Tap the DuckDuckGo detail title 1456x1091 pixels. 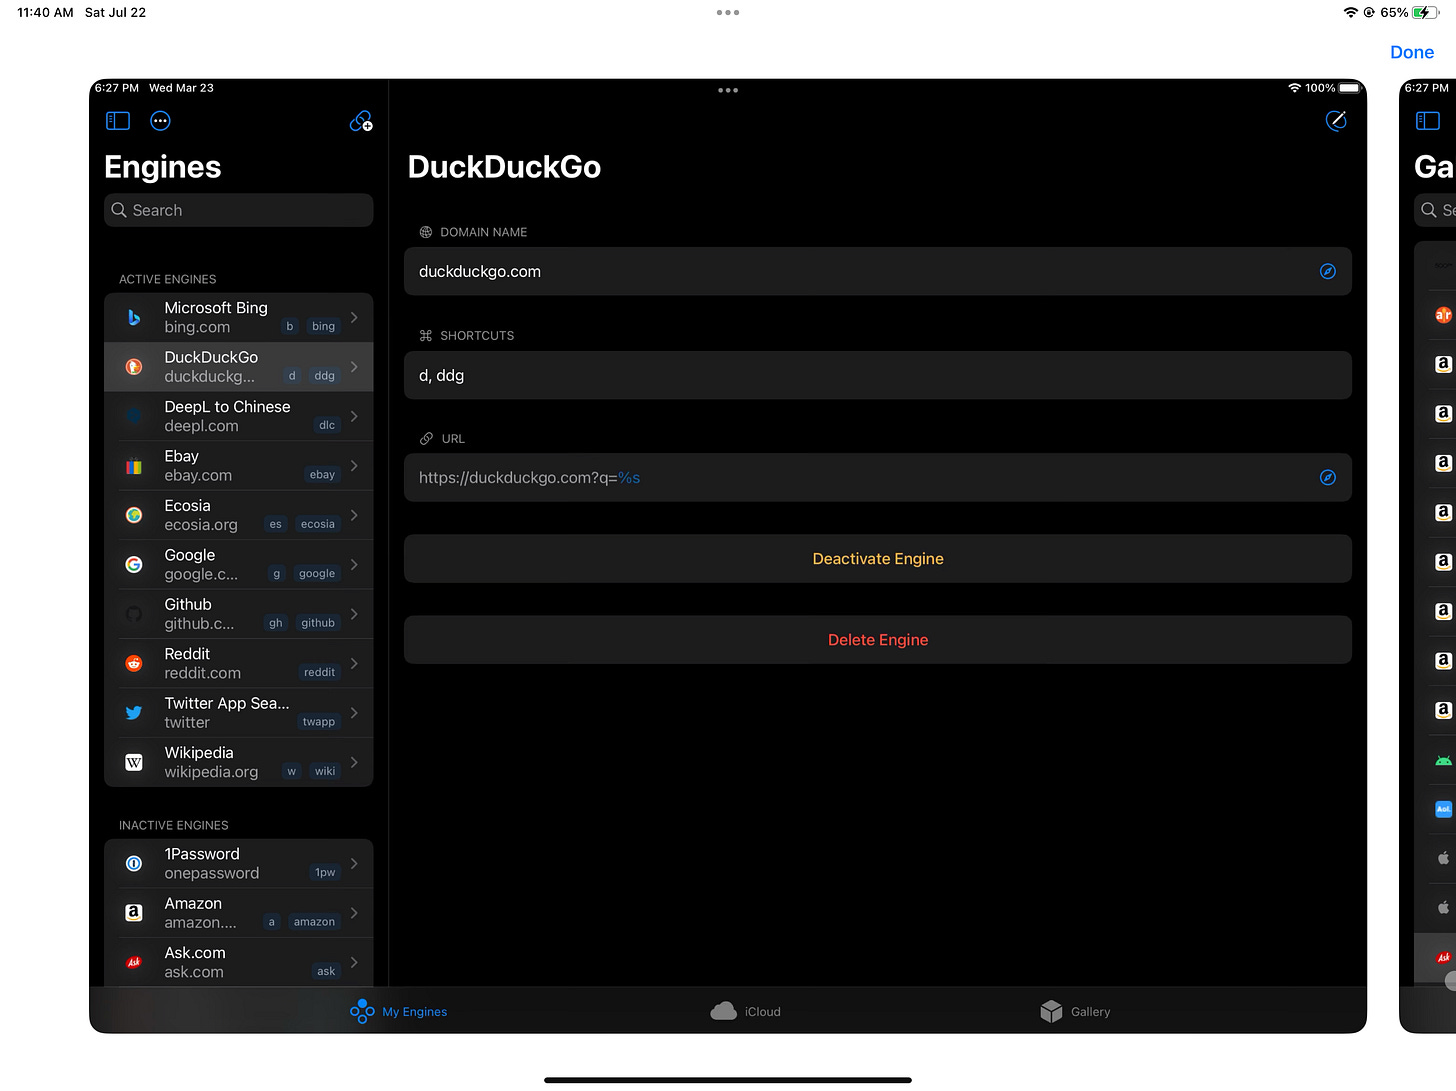coord(504,167)
